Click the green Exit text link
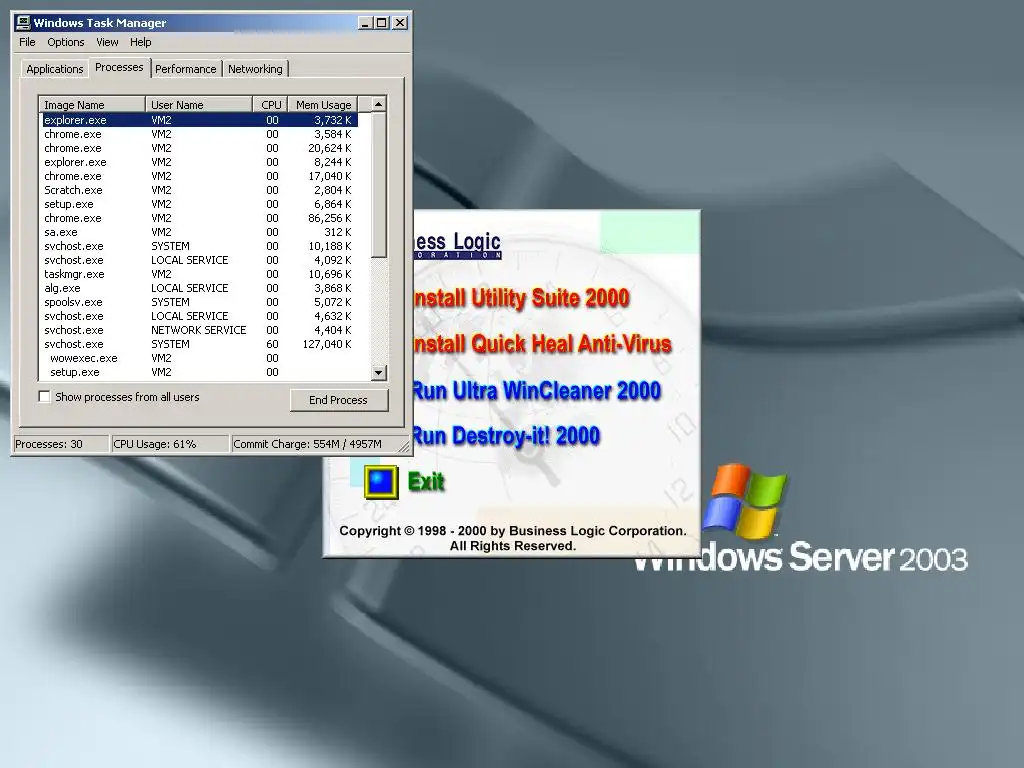The height and width of the screenshot is (768, 1024). point(426,482)
